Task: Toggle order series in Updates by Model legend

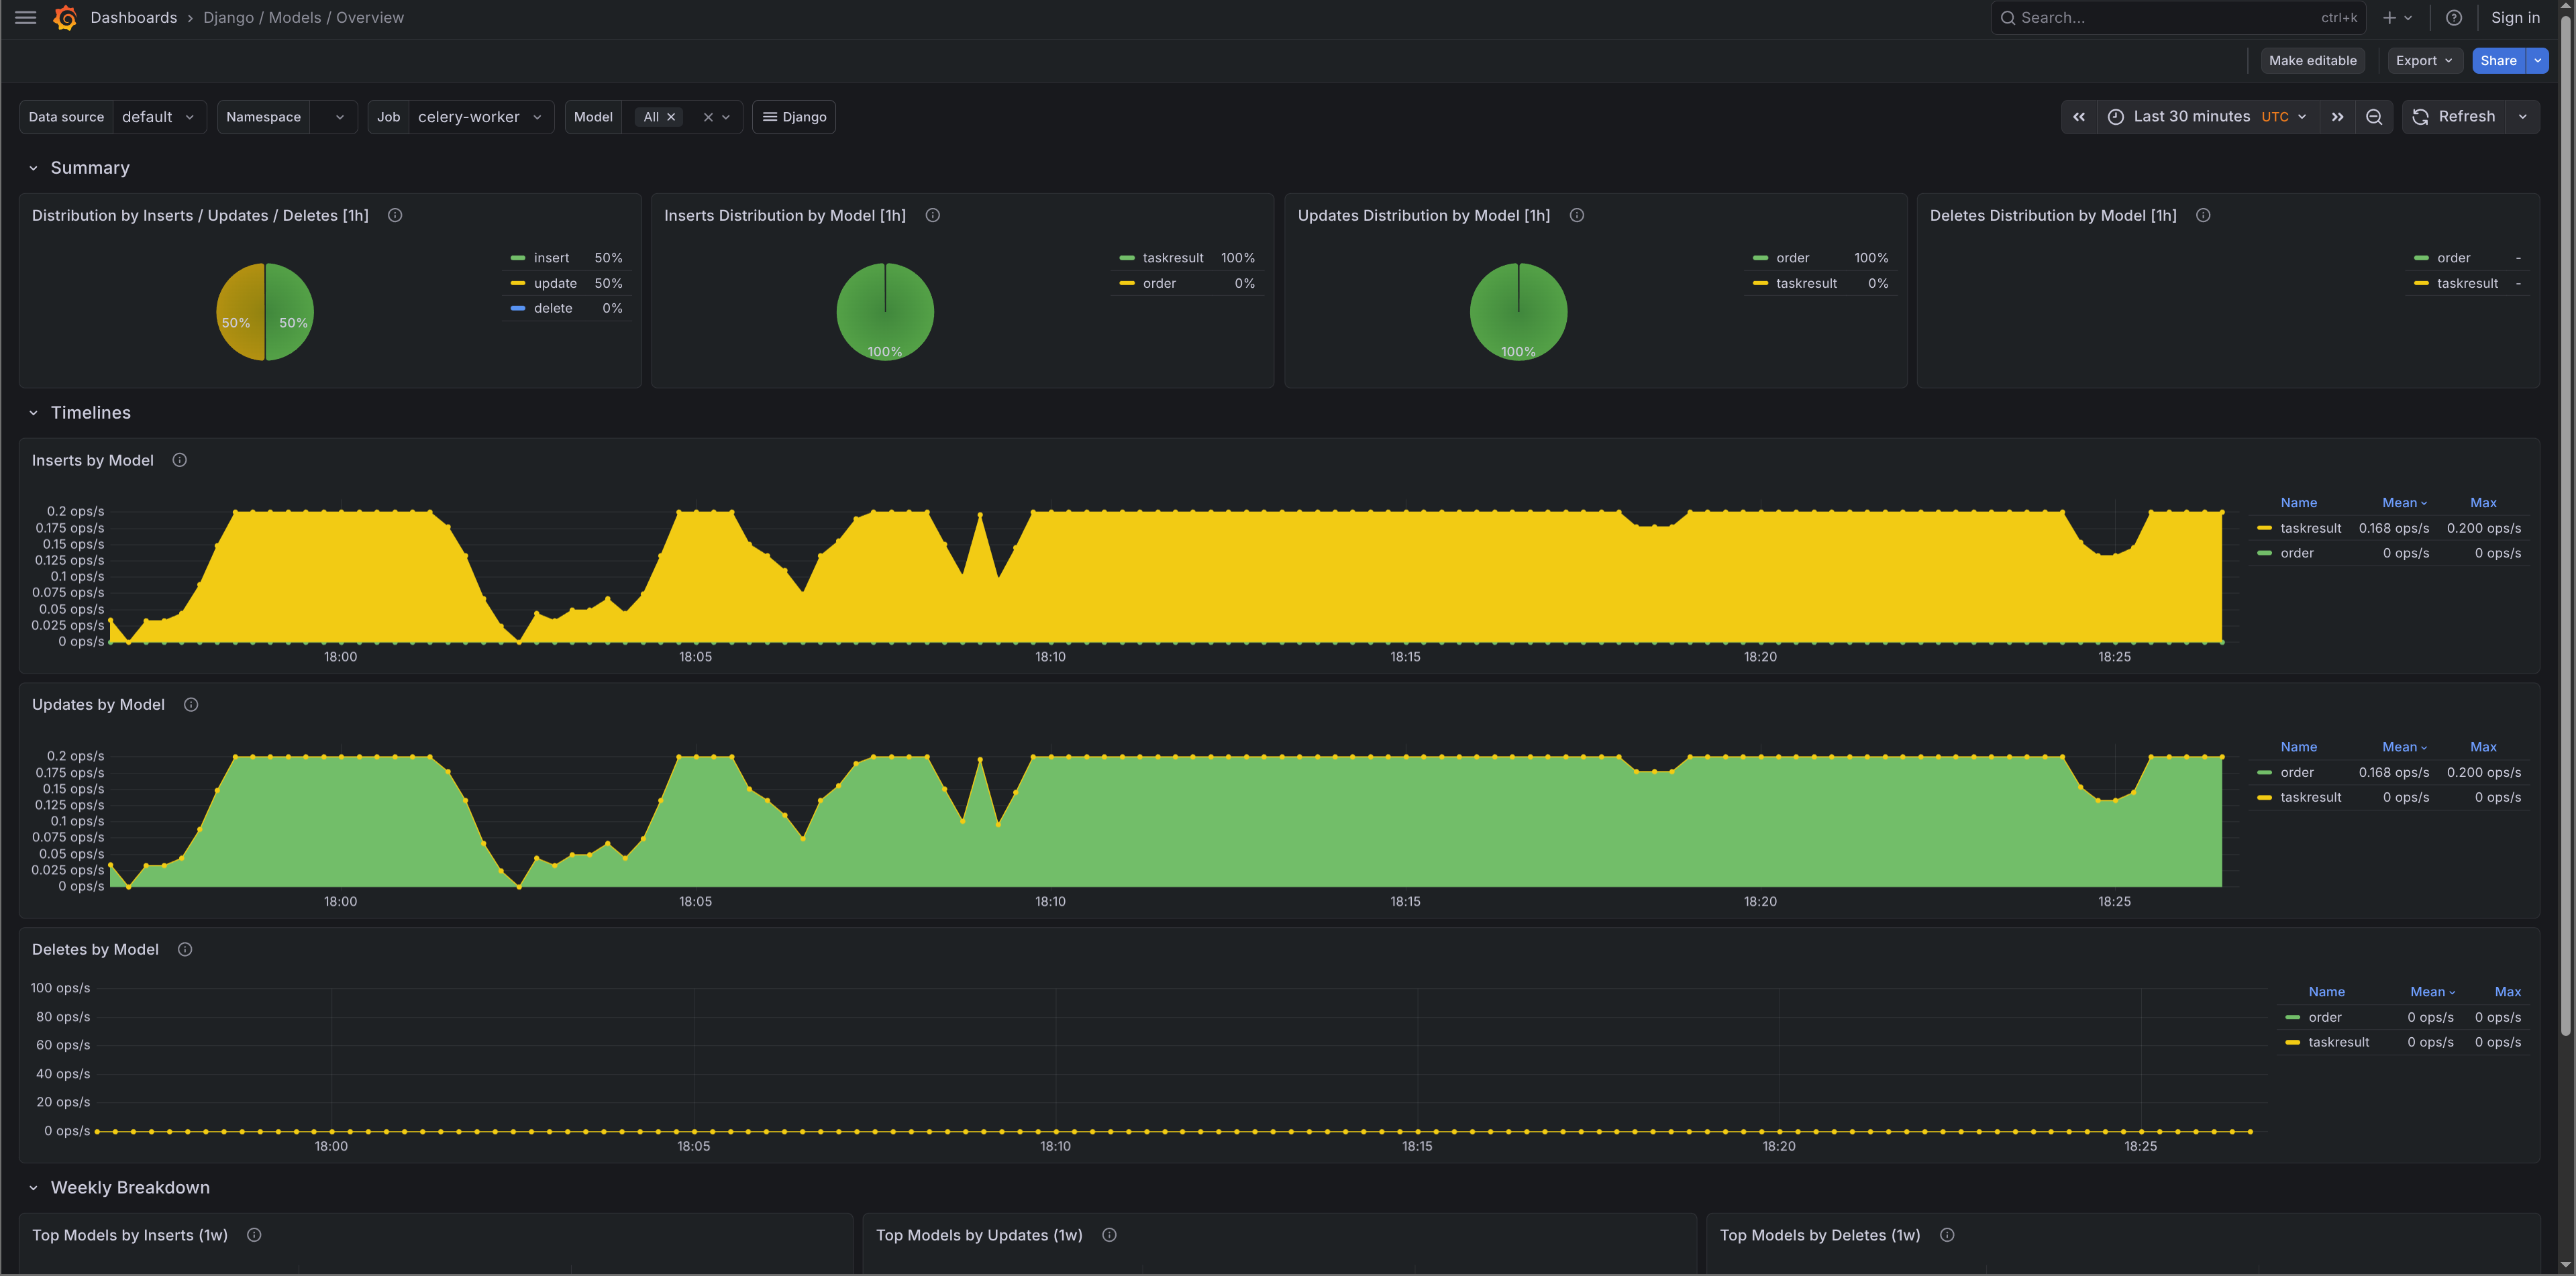Action: point(2296,772)
